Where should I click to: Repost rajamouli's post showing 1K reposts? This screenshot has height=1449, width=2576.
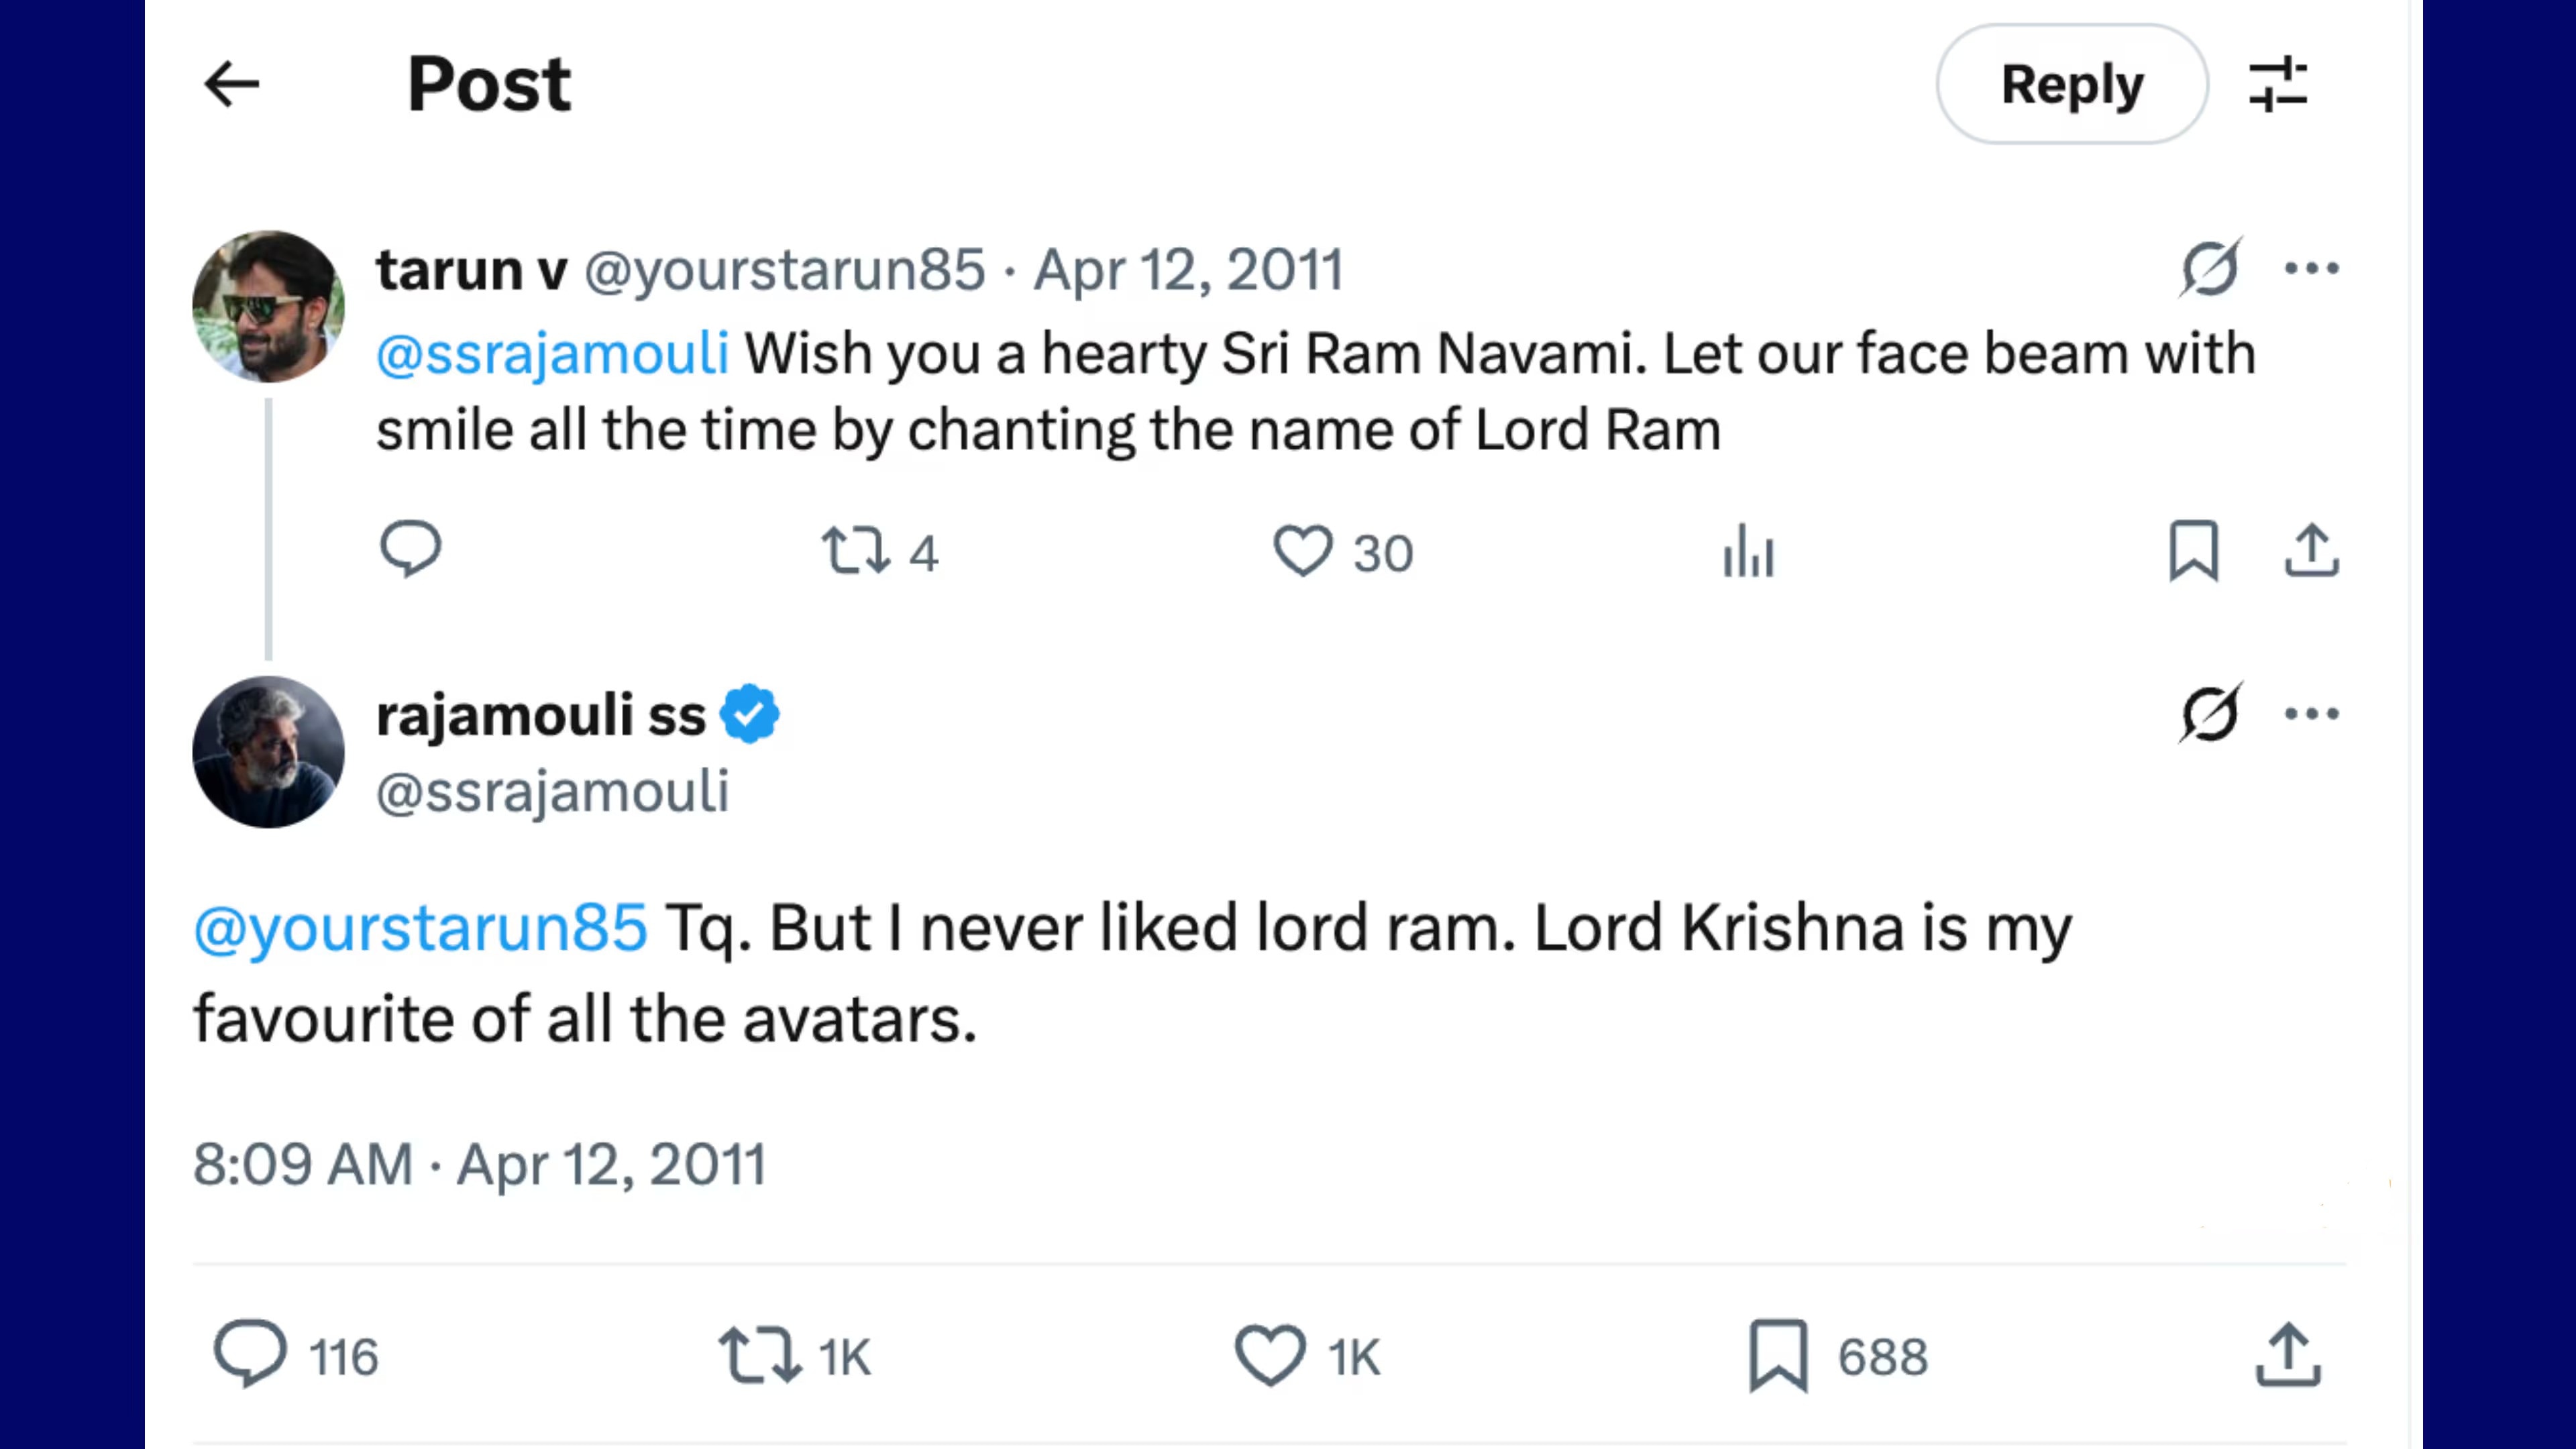pos(760,1355)
